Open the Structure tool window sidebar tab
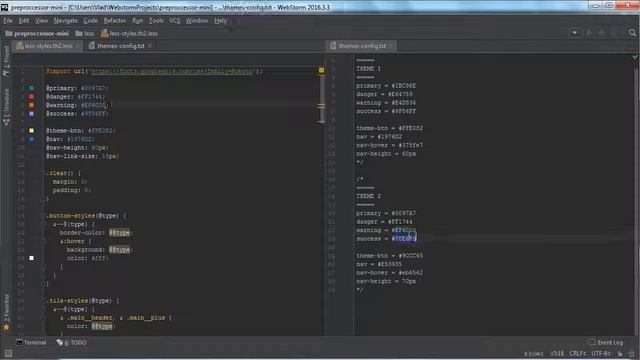The height and width of the screenshot is (360, 640). click(x=6, y=107)
